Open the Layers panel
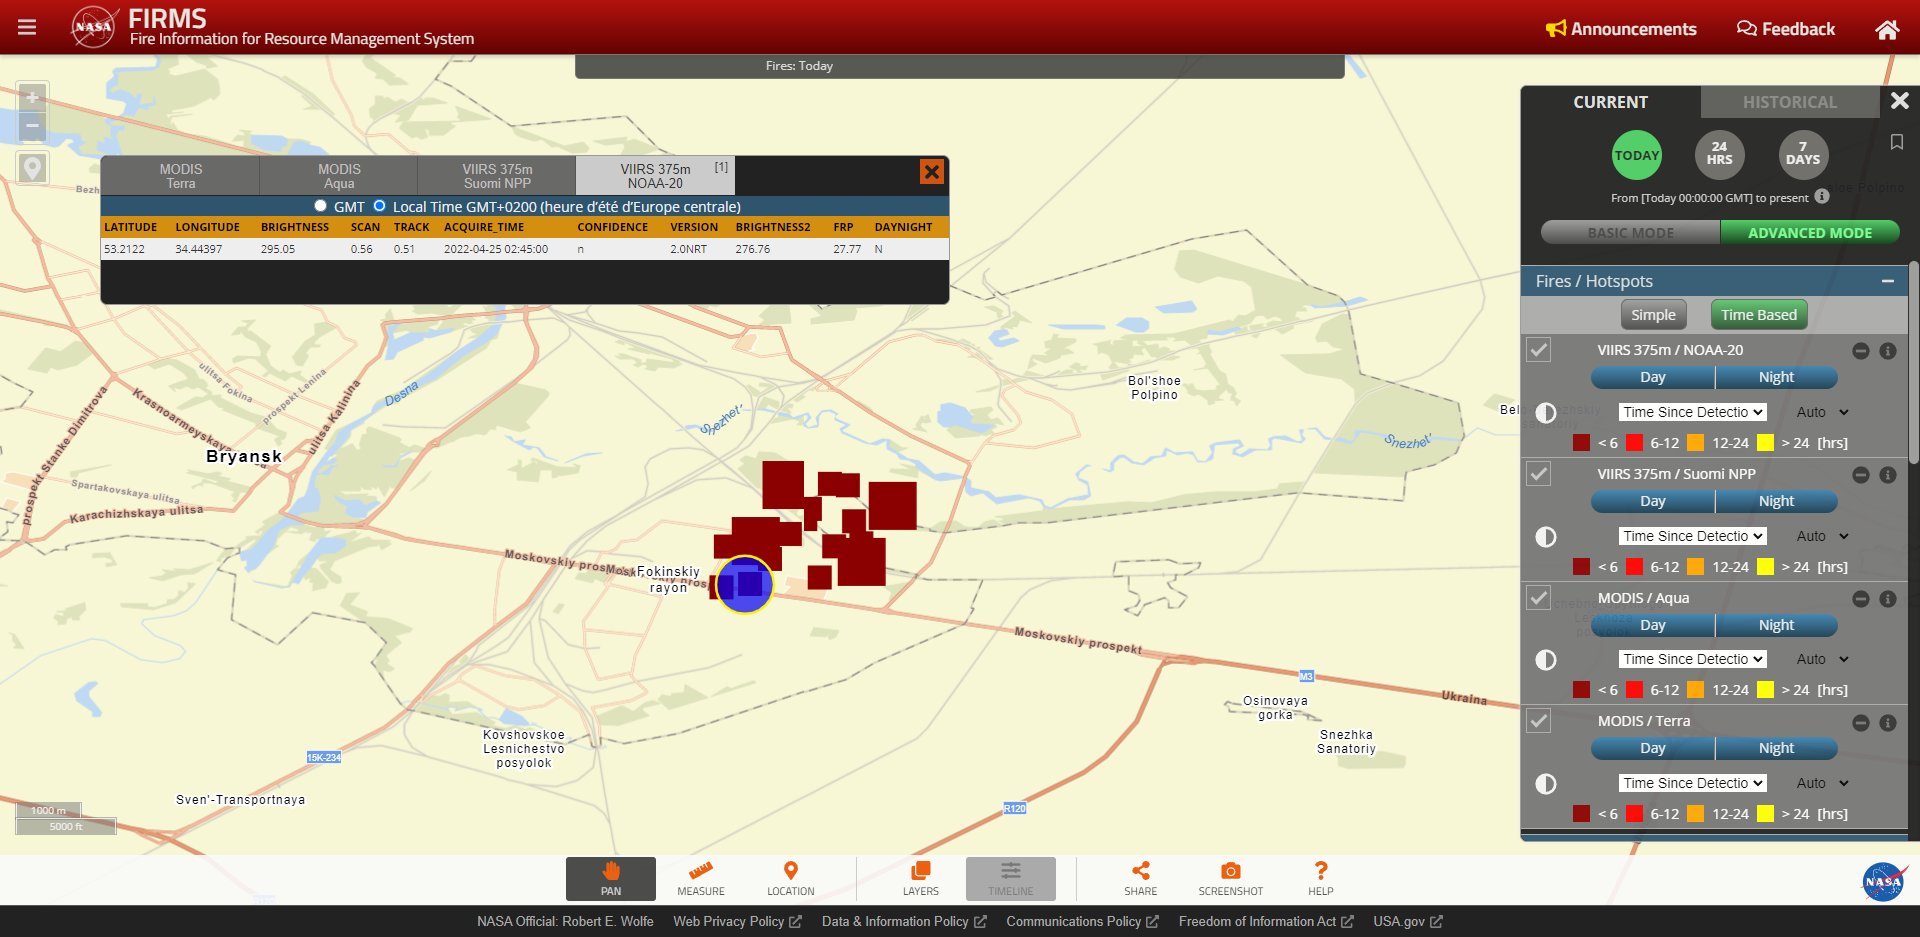The height and width of the screenshot is (937, 1920). (921, 878)
